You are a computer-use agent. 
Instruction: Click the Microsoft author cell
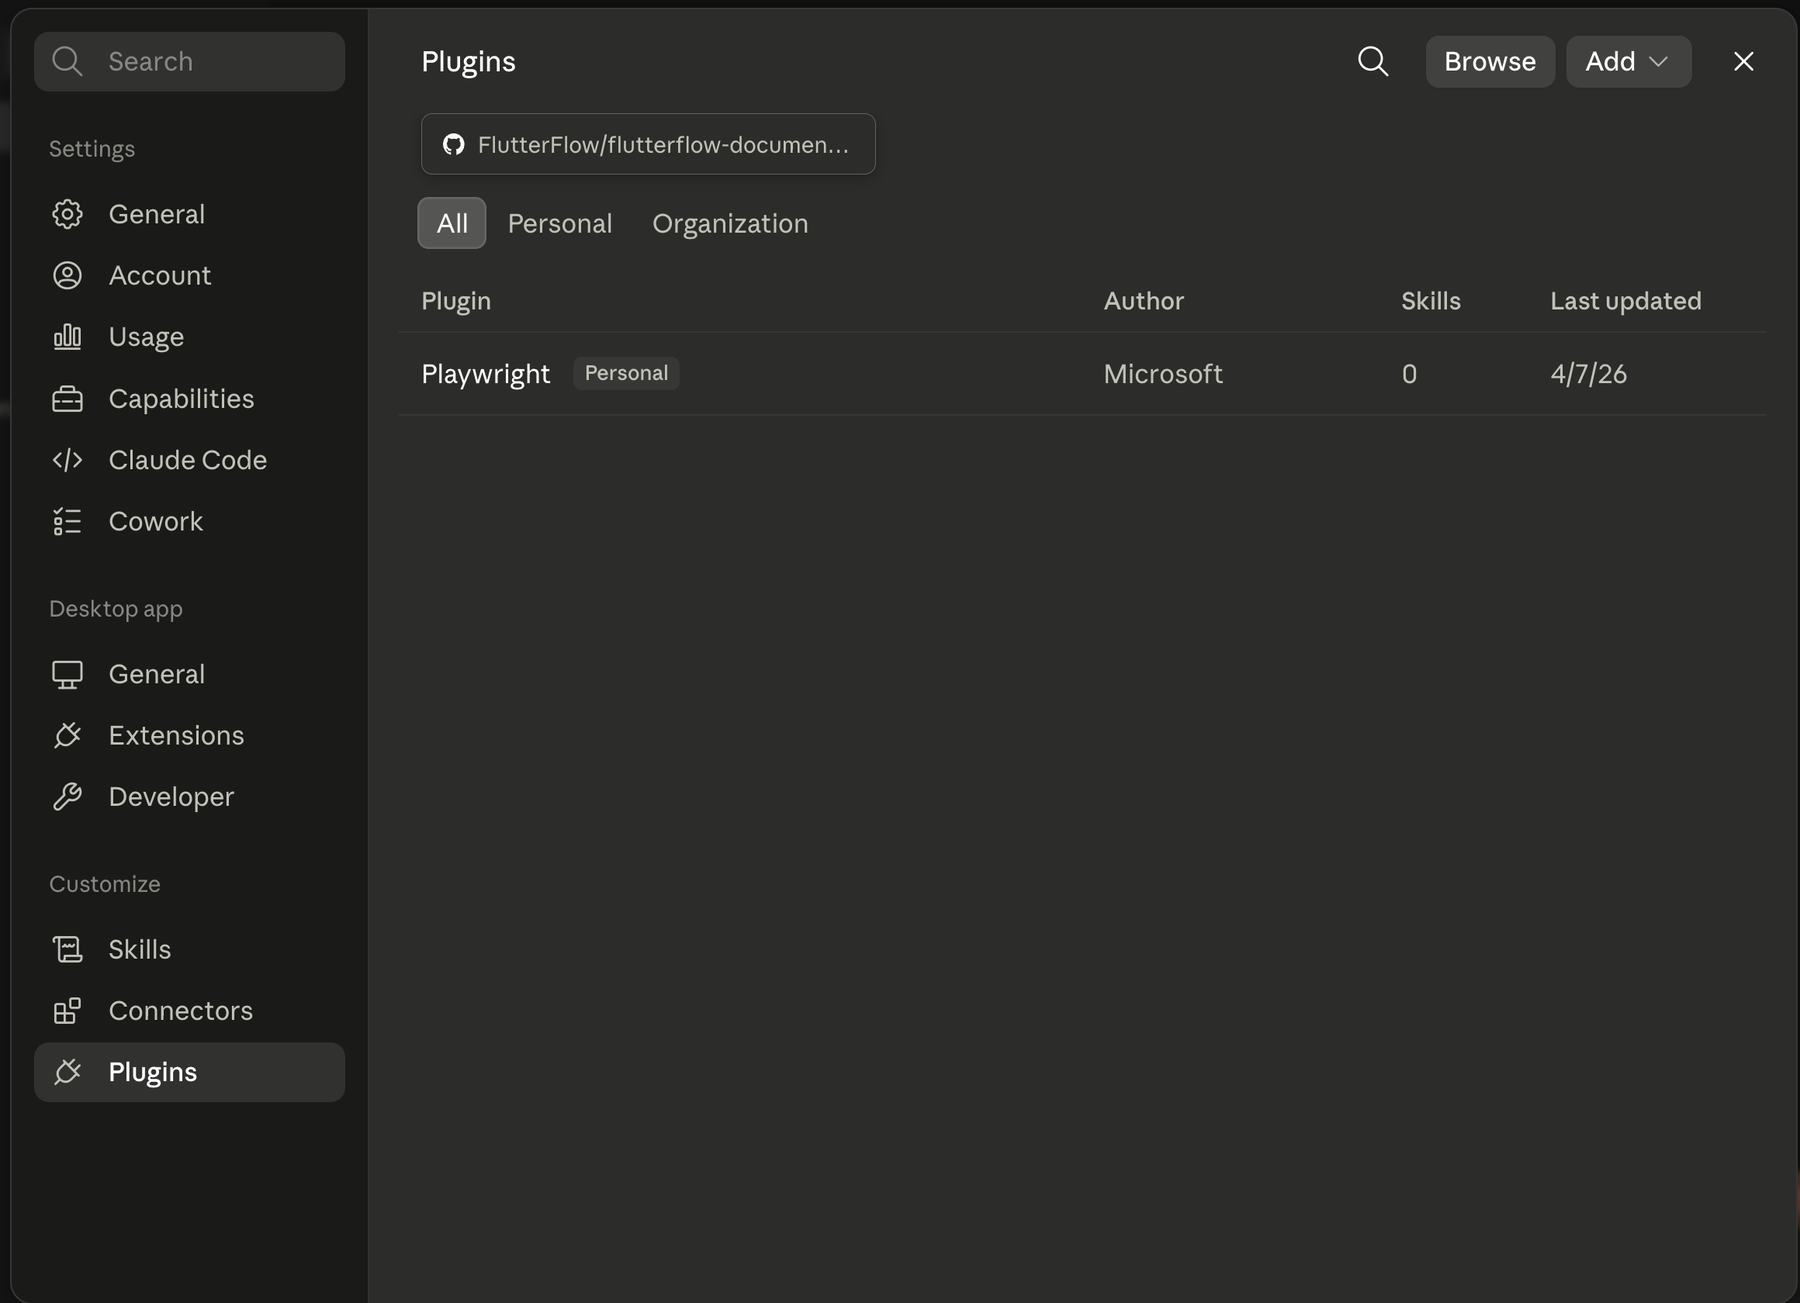(x=1163, y=374)
